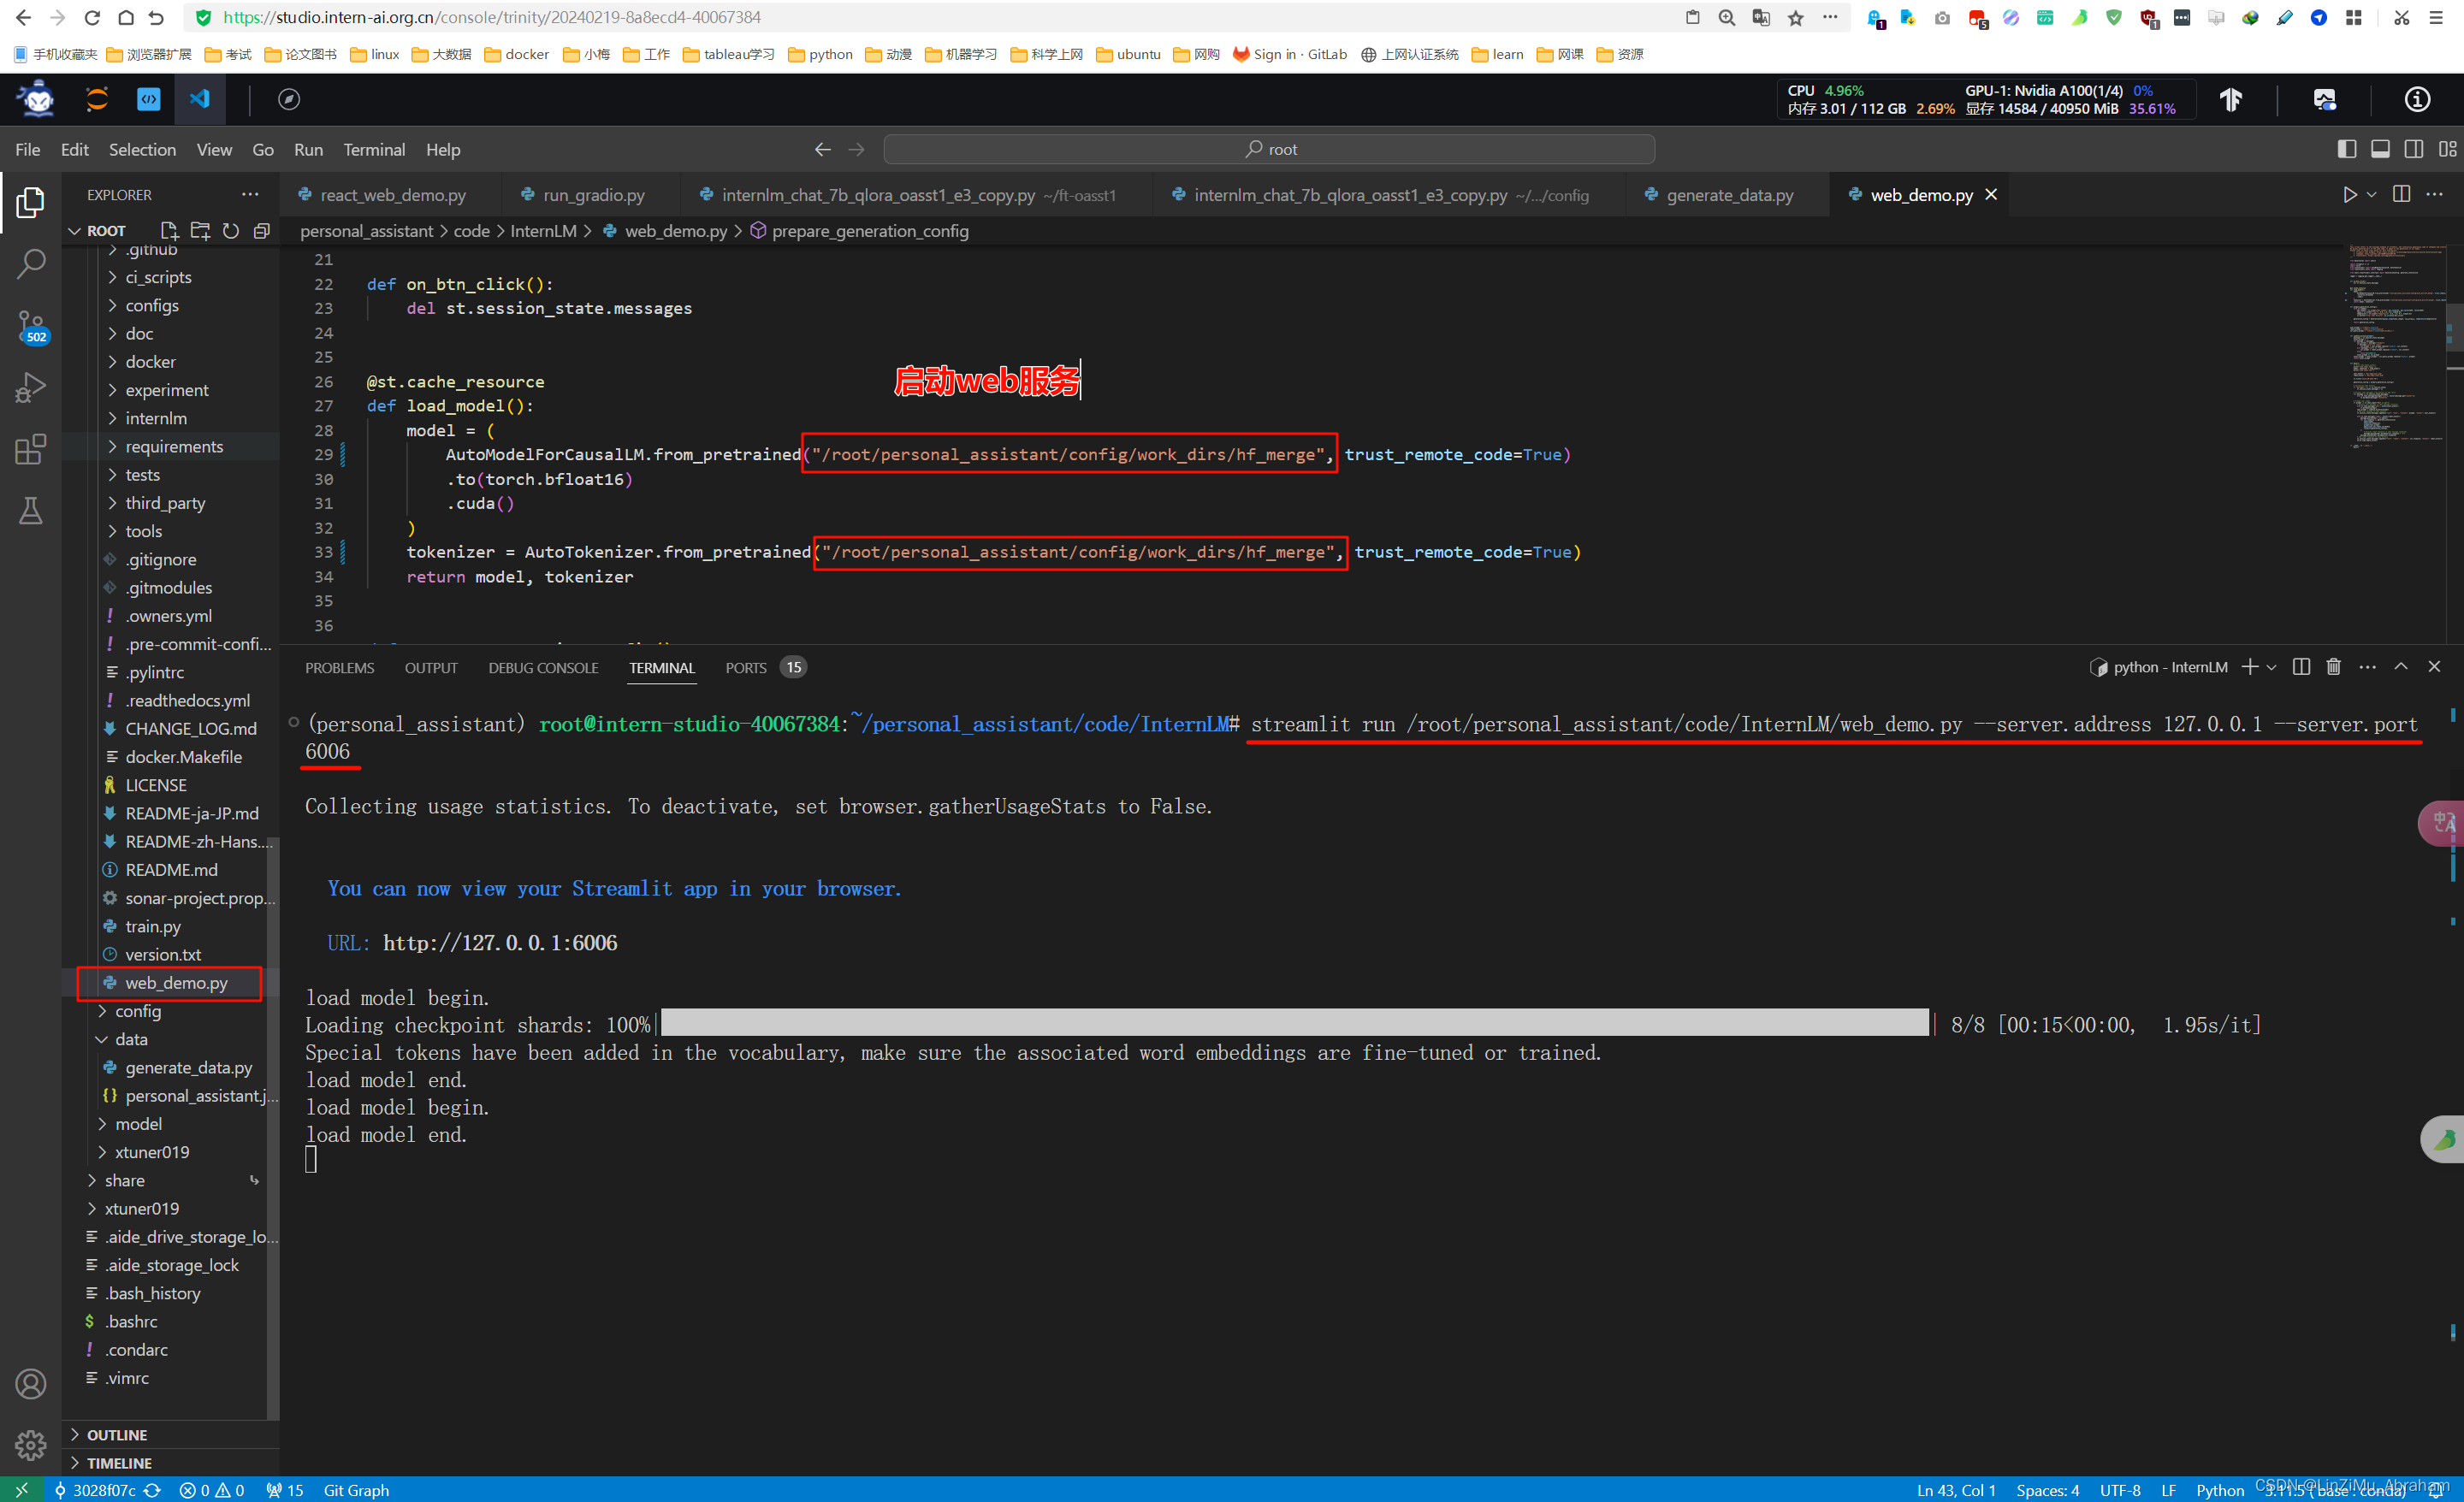The image size is (2464, 1502).
Task: Switch to the PROBLEMS panel tab
Action: [339, 667]
